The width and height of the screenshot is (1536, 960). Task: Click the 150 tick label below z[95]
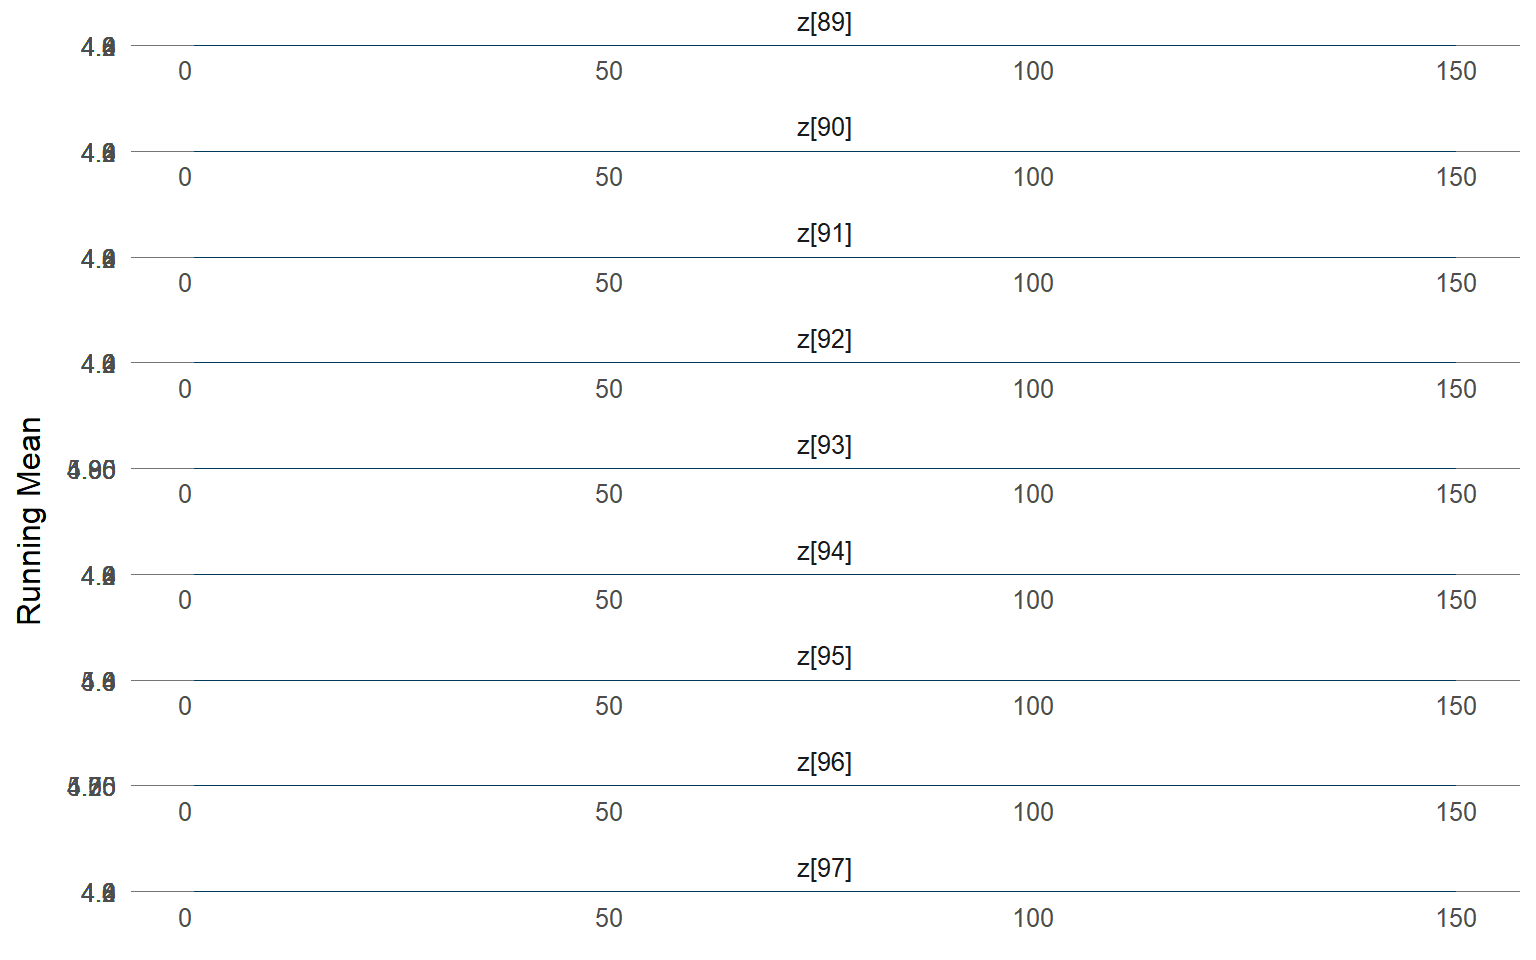tap(1456, 707)
